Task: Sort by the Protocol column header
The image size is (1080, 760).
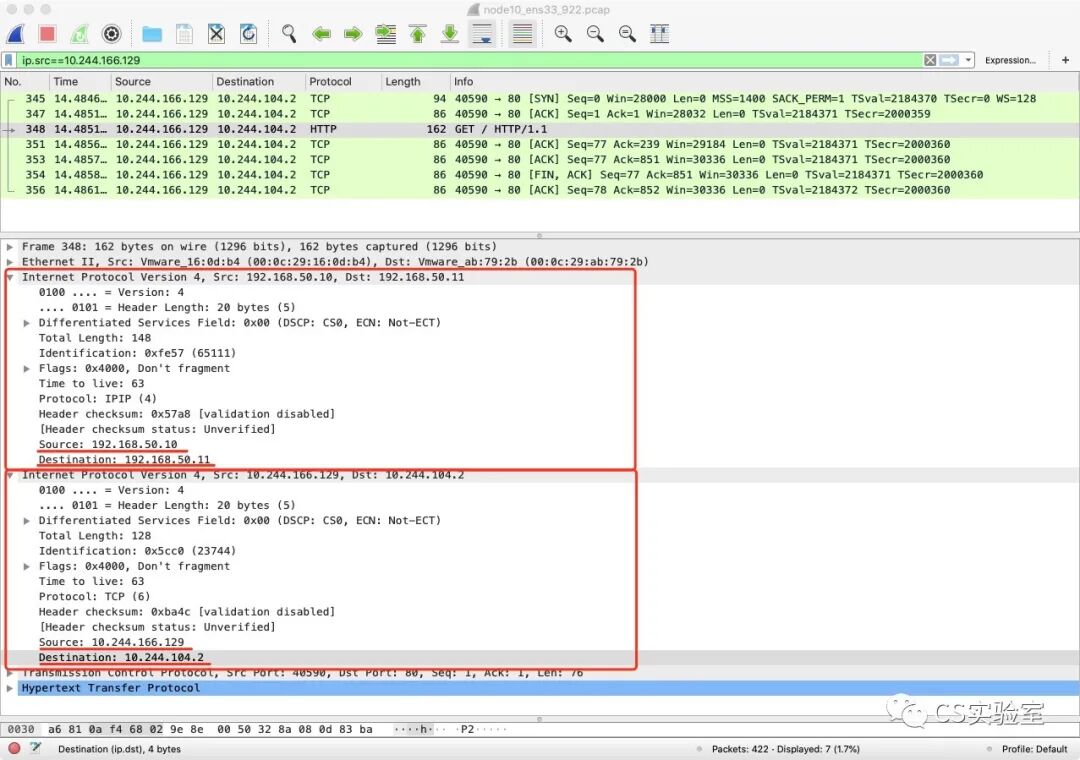Action: tap(342, 81)
